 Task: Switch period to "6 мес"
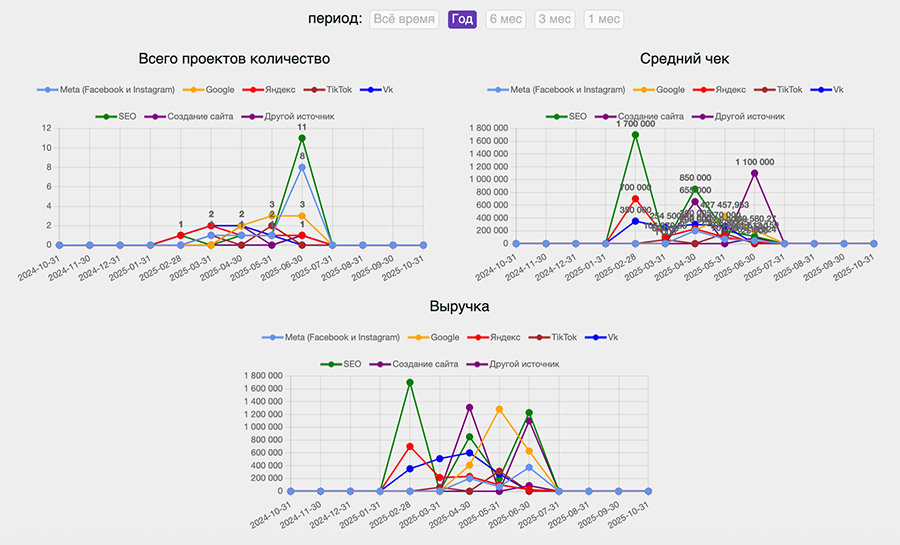coord(504,19)
